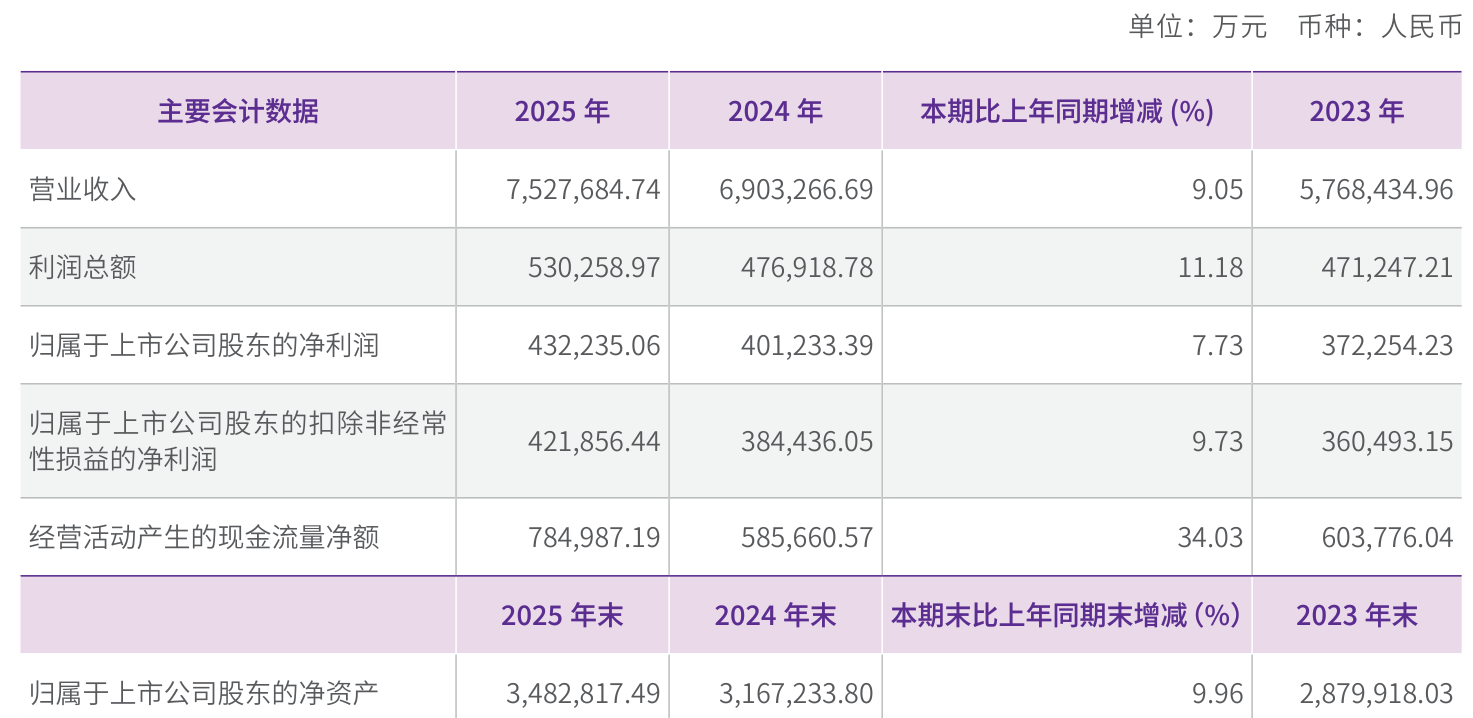Select the 2023 年末 header cell
This screenshot has height=718, width=1473.
click(x=1357, y=615)
